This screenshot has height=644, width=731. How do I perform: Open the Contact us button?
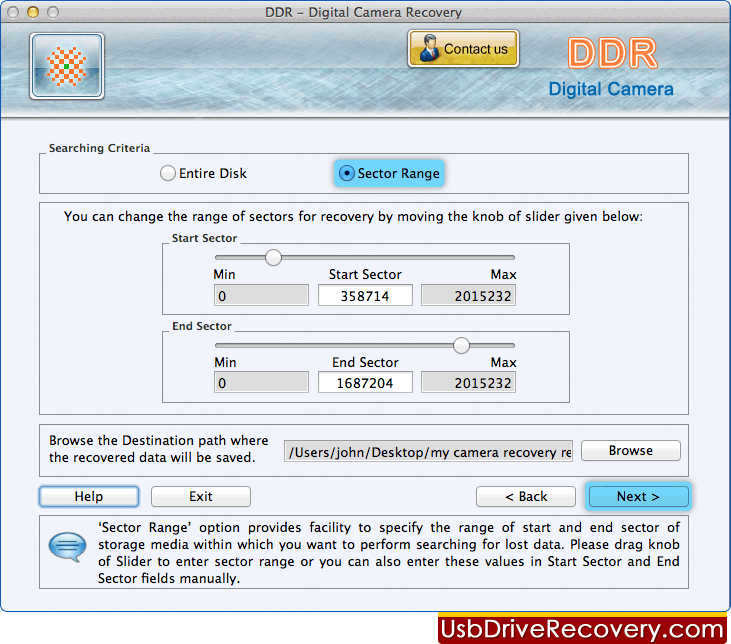(x=463, y=49)
